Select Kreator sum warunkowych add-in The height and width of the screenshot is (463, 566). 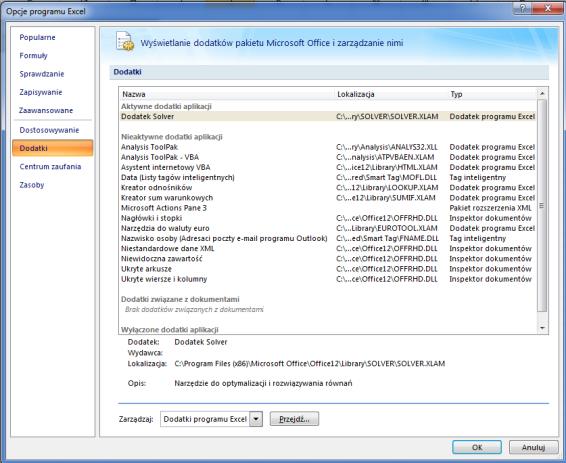point(328,198)
